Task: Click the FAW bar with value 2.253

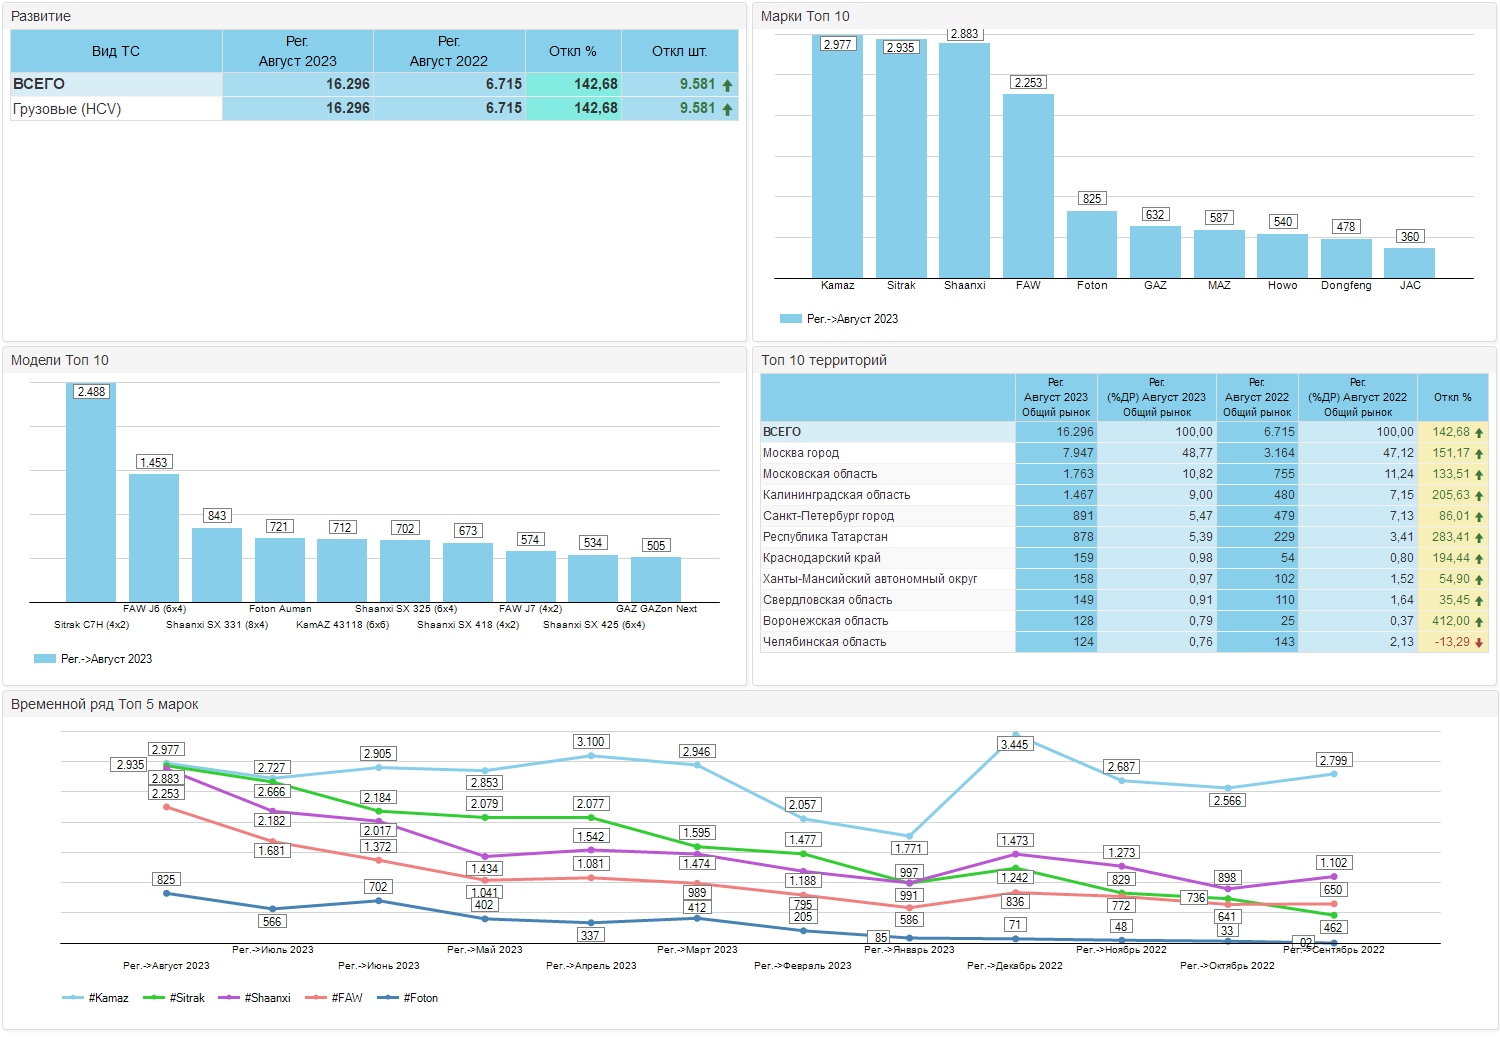Action: (x=1028, y=186)
